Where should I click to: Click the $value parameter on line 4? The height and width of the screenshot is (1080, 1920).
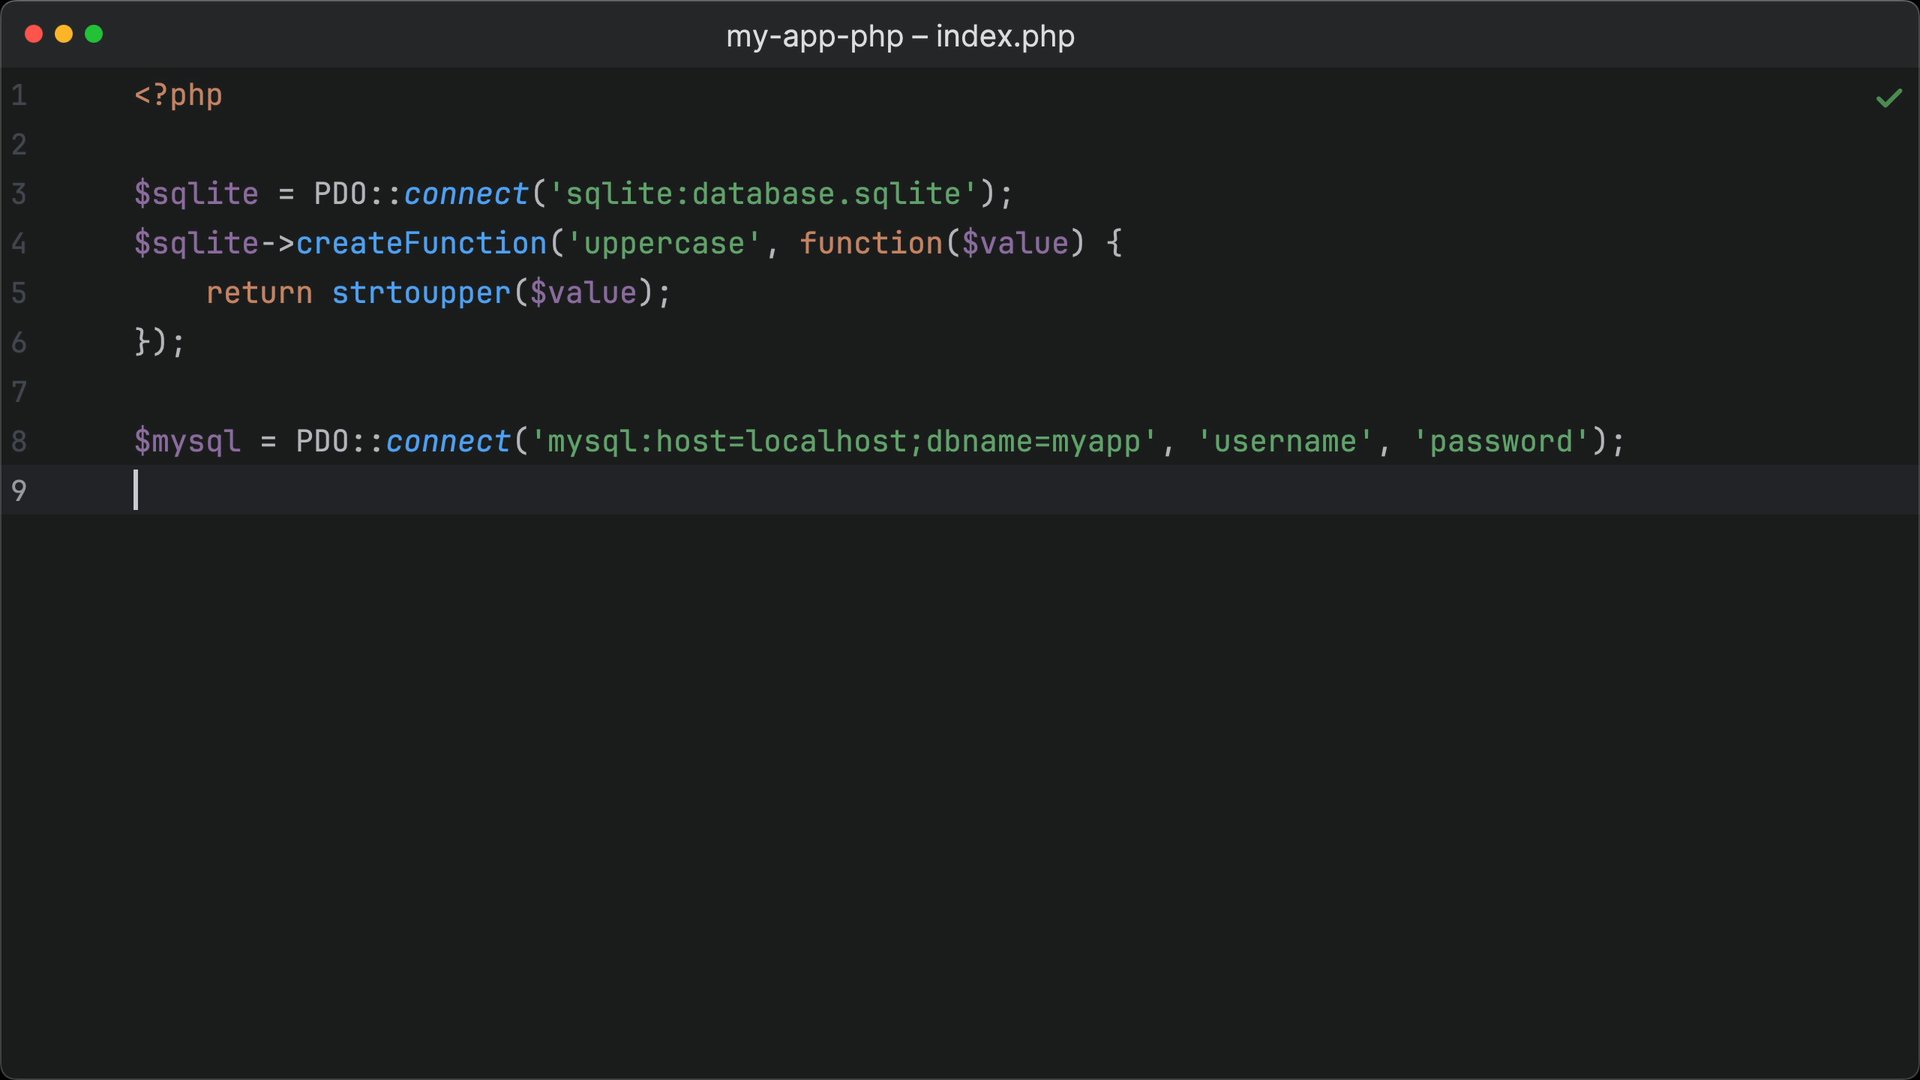(x=1015, y=243)
